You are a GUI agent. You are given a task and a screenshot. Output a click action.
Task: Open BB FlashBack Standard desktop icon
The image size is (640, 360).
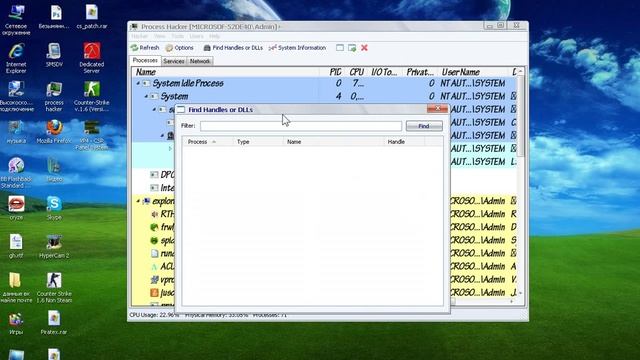click(16, 173)
